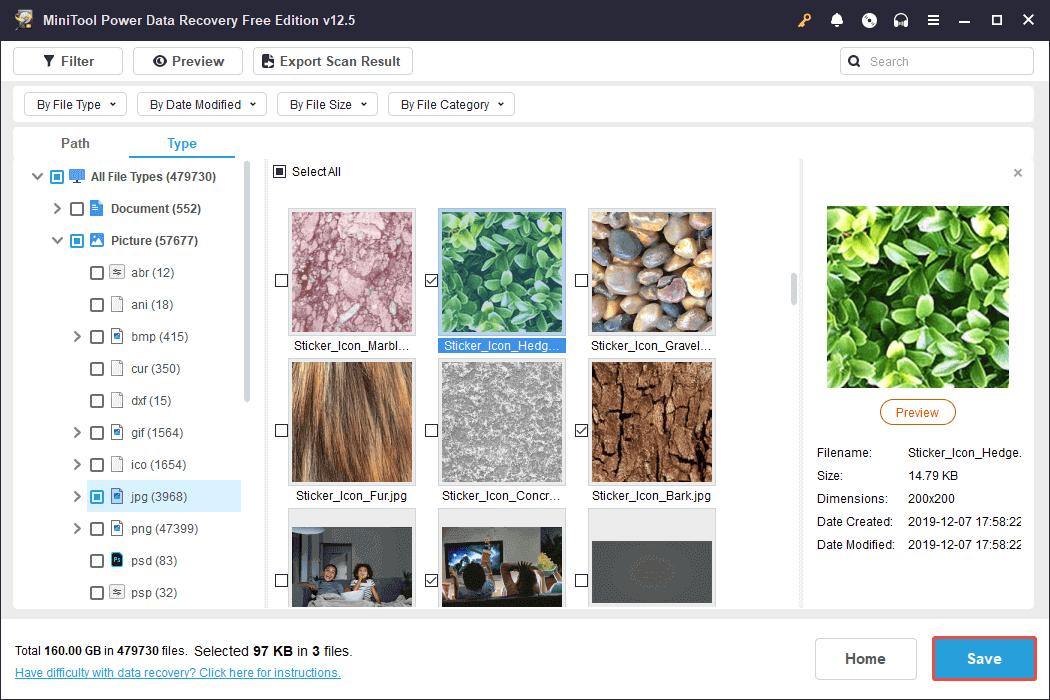Open Filter options
This screenshot has height=700, width=1050.
[x=67, y=61]
